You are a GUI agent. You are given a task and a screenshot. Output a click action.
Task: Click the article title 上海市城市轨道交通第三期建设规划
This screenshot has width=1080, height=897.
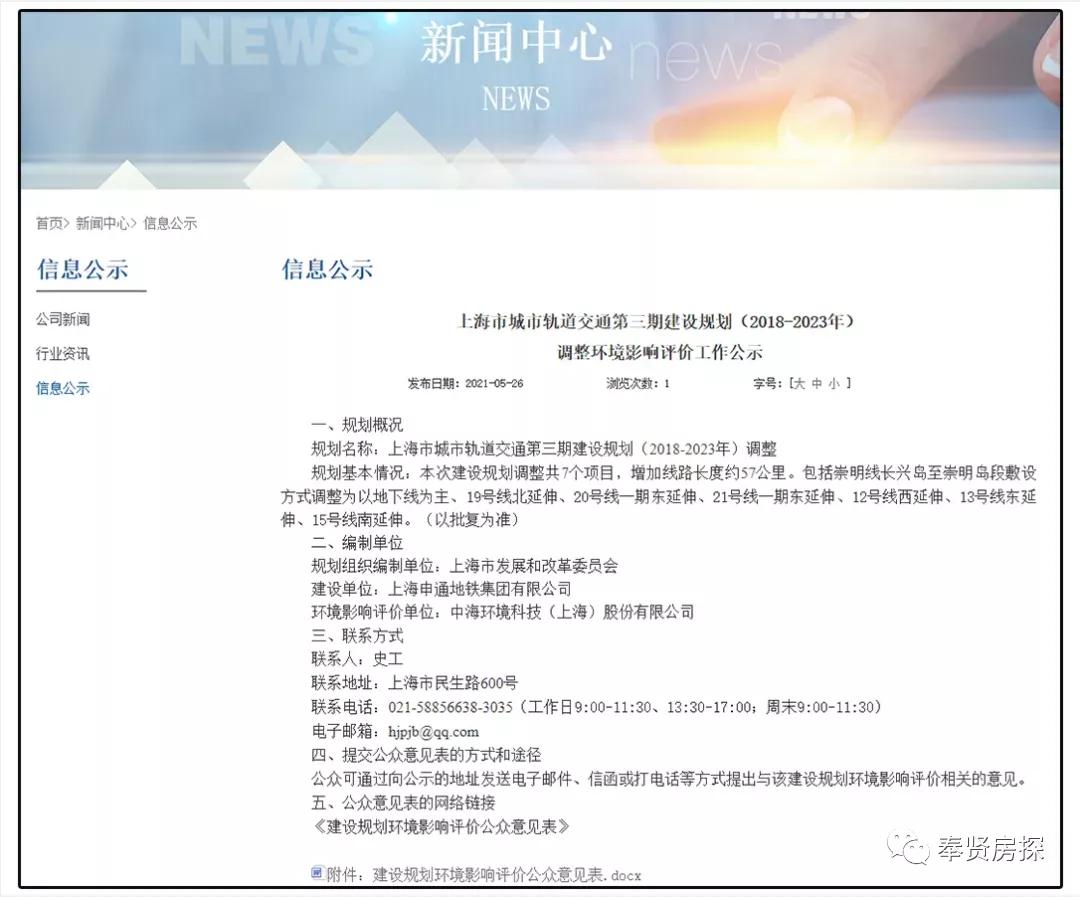pyautogui.click(x=656, y=322)
